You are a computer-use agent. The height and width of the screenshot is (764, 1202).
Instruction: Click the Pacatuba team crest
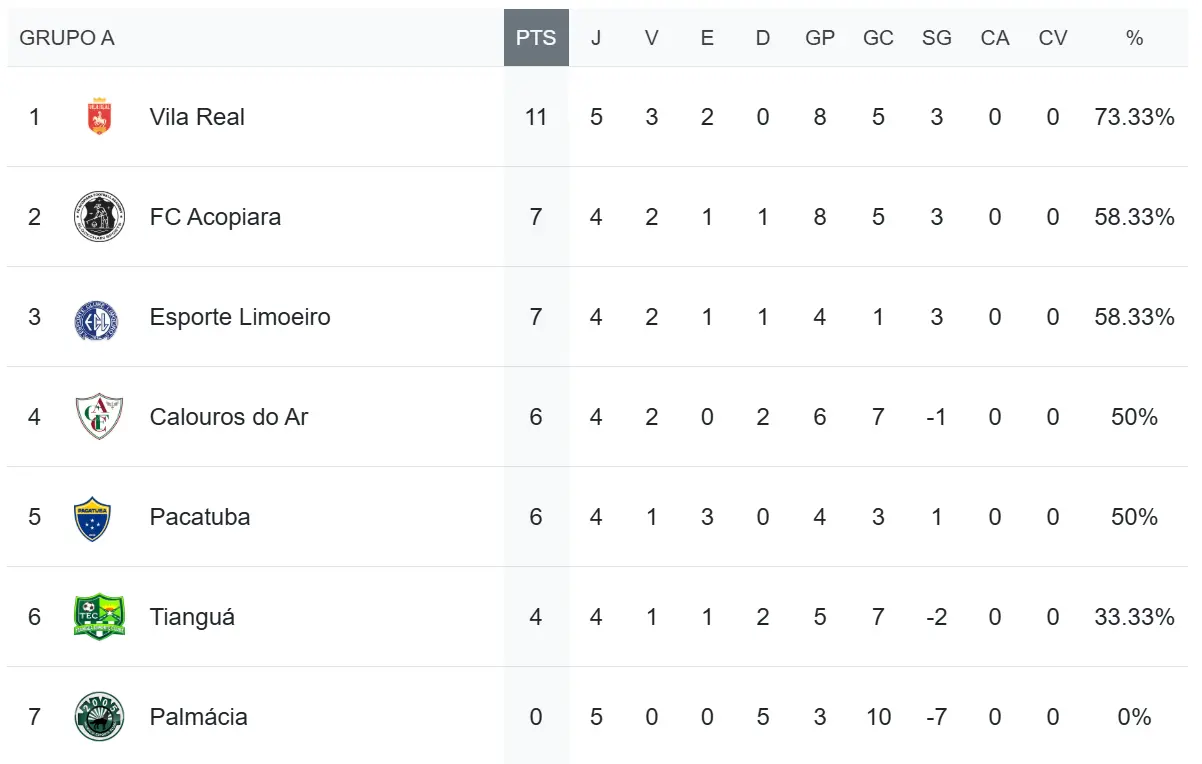pos(92,519)
